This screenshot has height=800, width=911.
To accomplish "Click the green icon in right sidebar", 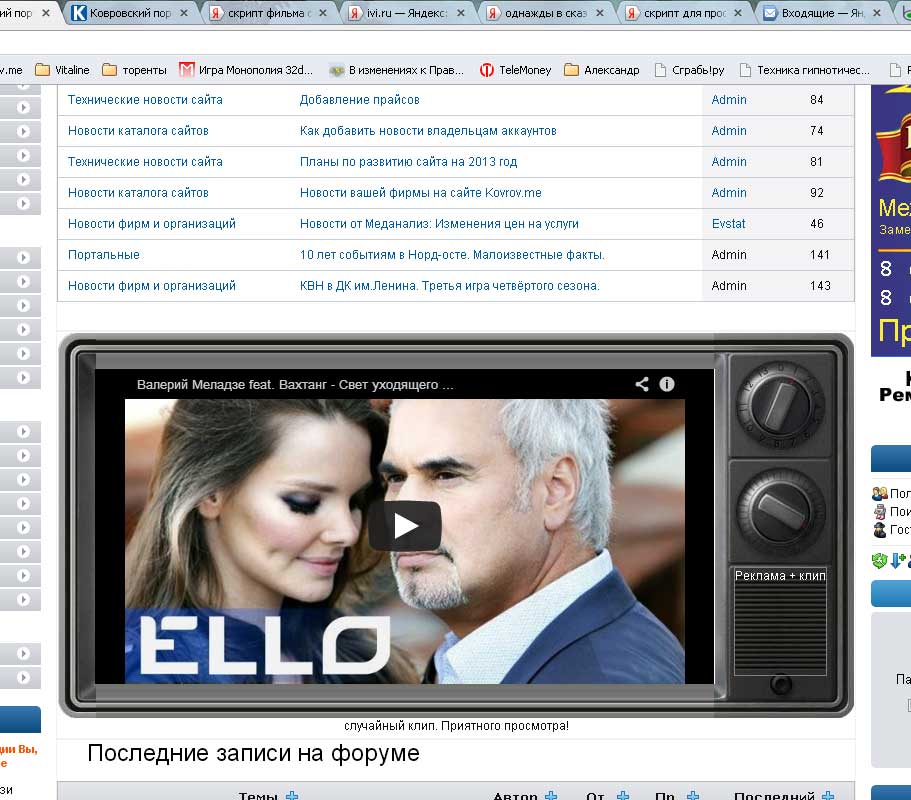I will [x=880, y=561].
